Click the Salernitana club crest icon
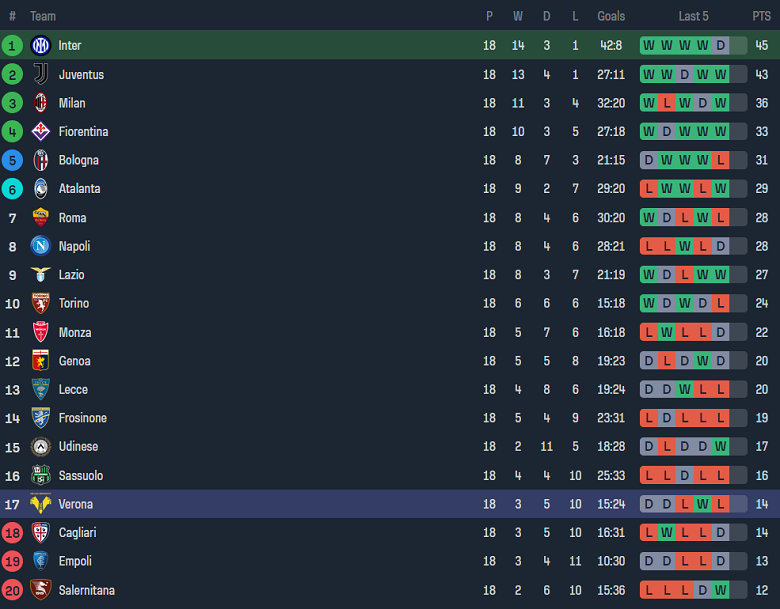This screenshot has height=609, width=780. (40, 590)
